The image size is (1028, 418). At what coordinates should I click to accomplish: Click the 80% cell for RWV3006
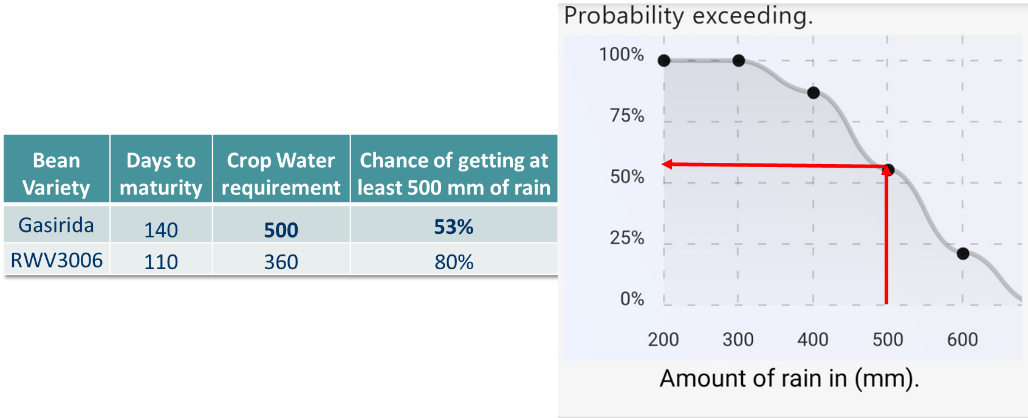[x=454, y=262]
